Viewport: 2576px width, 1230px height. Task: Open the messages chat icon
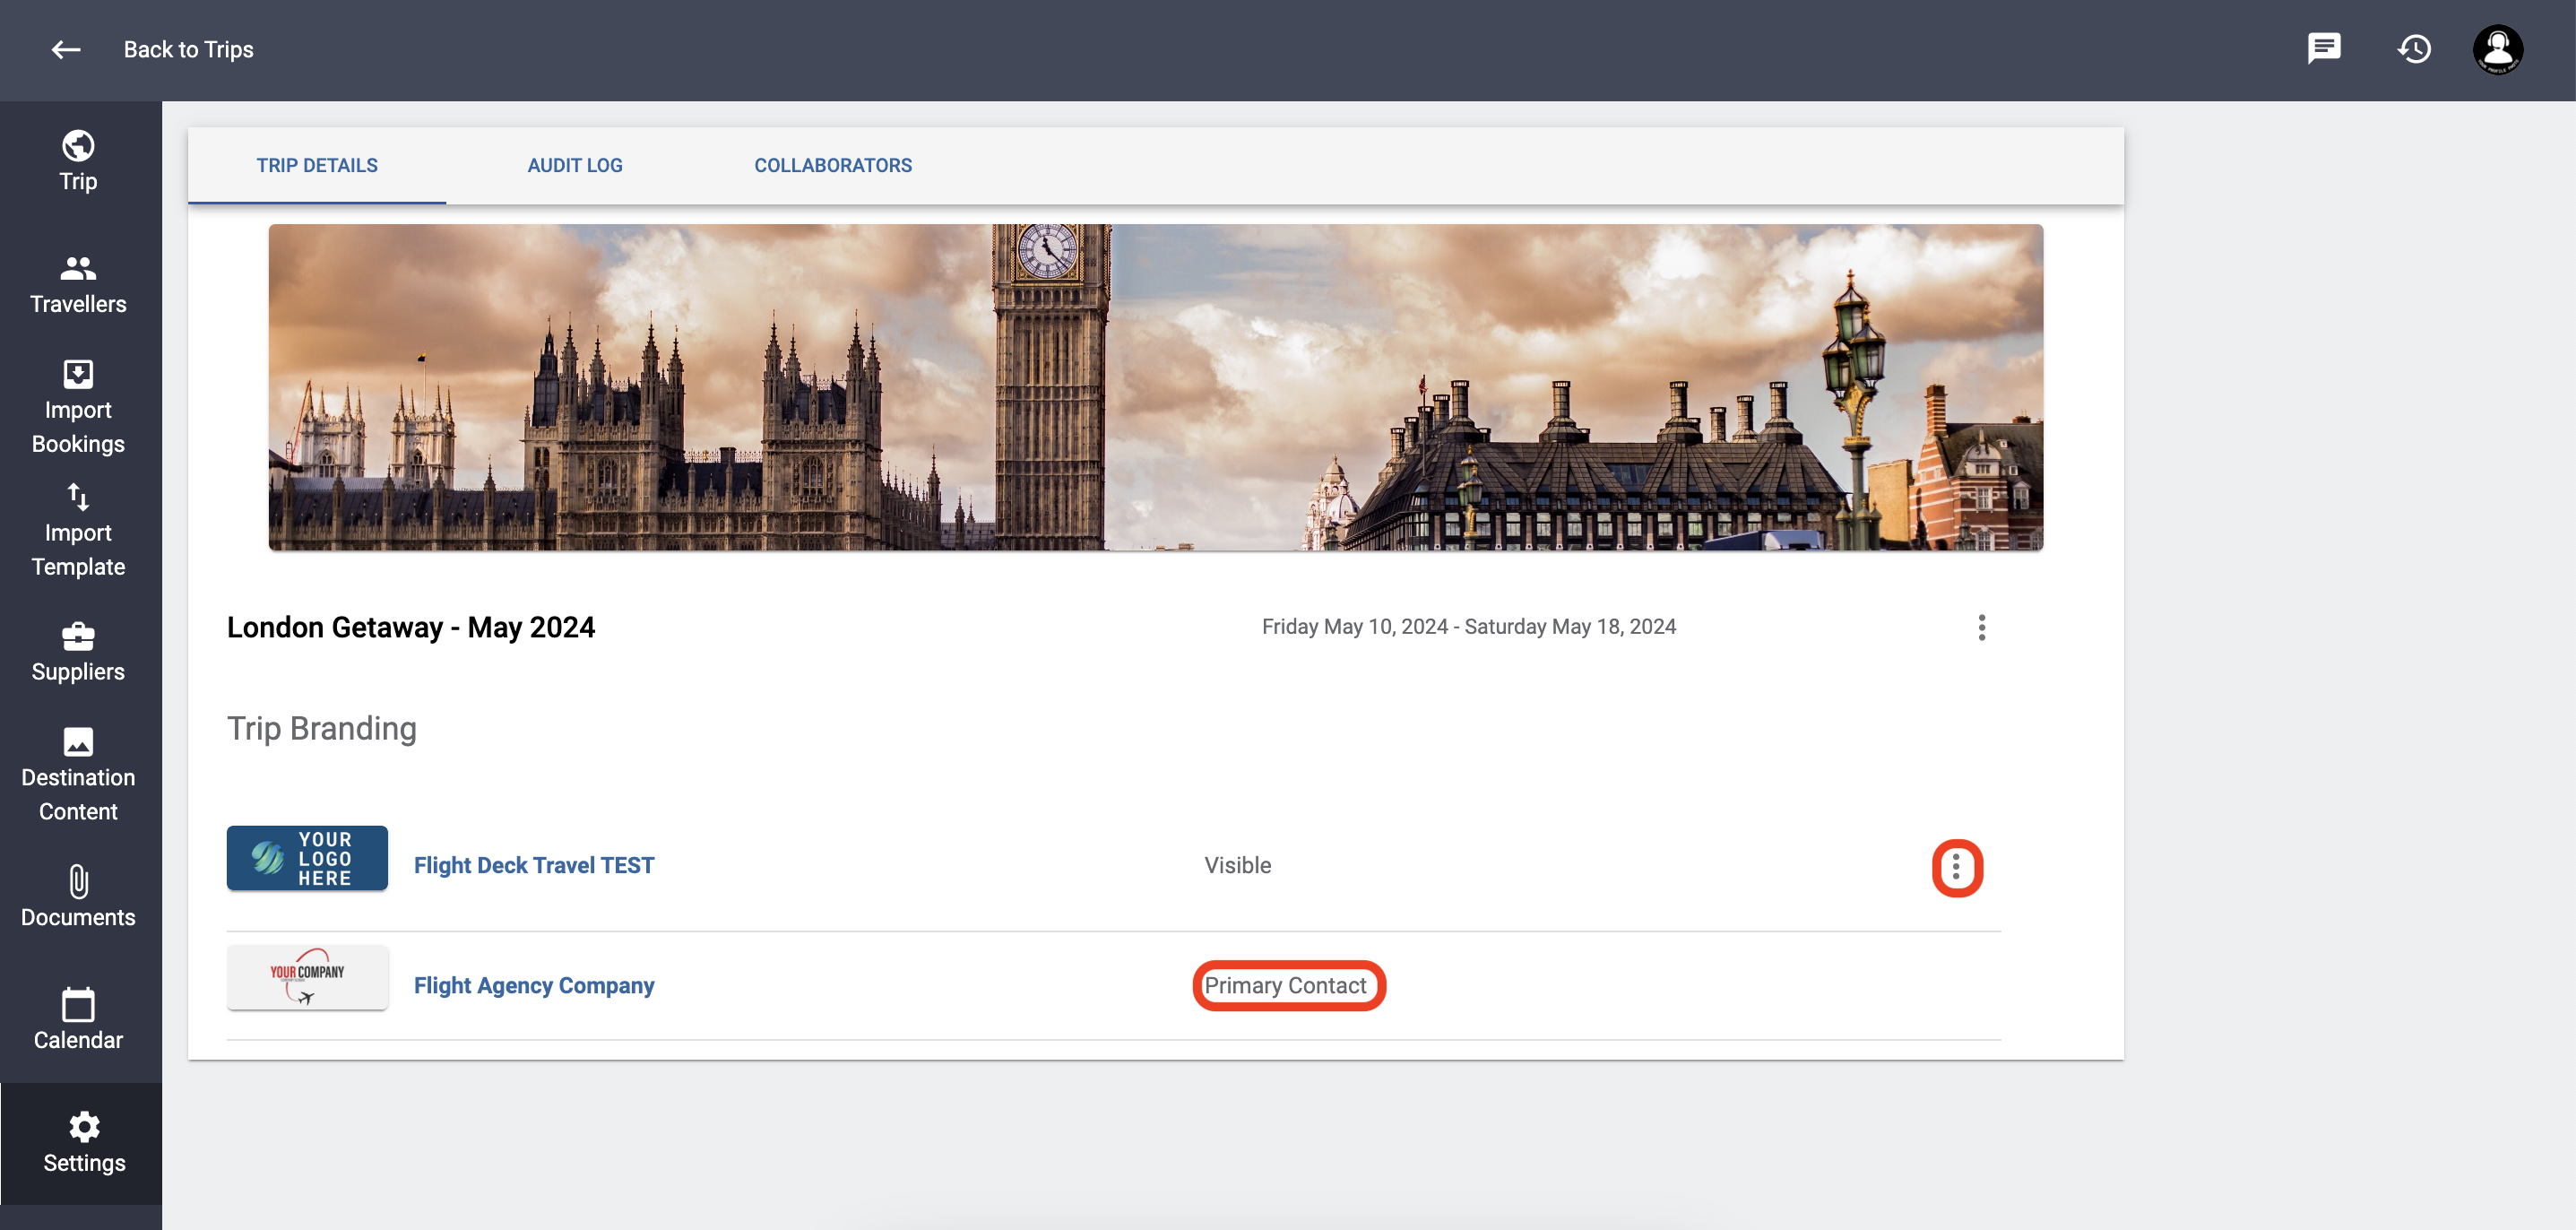(x=2324, y=48)
